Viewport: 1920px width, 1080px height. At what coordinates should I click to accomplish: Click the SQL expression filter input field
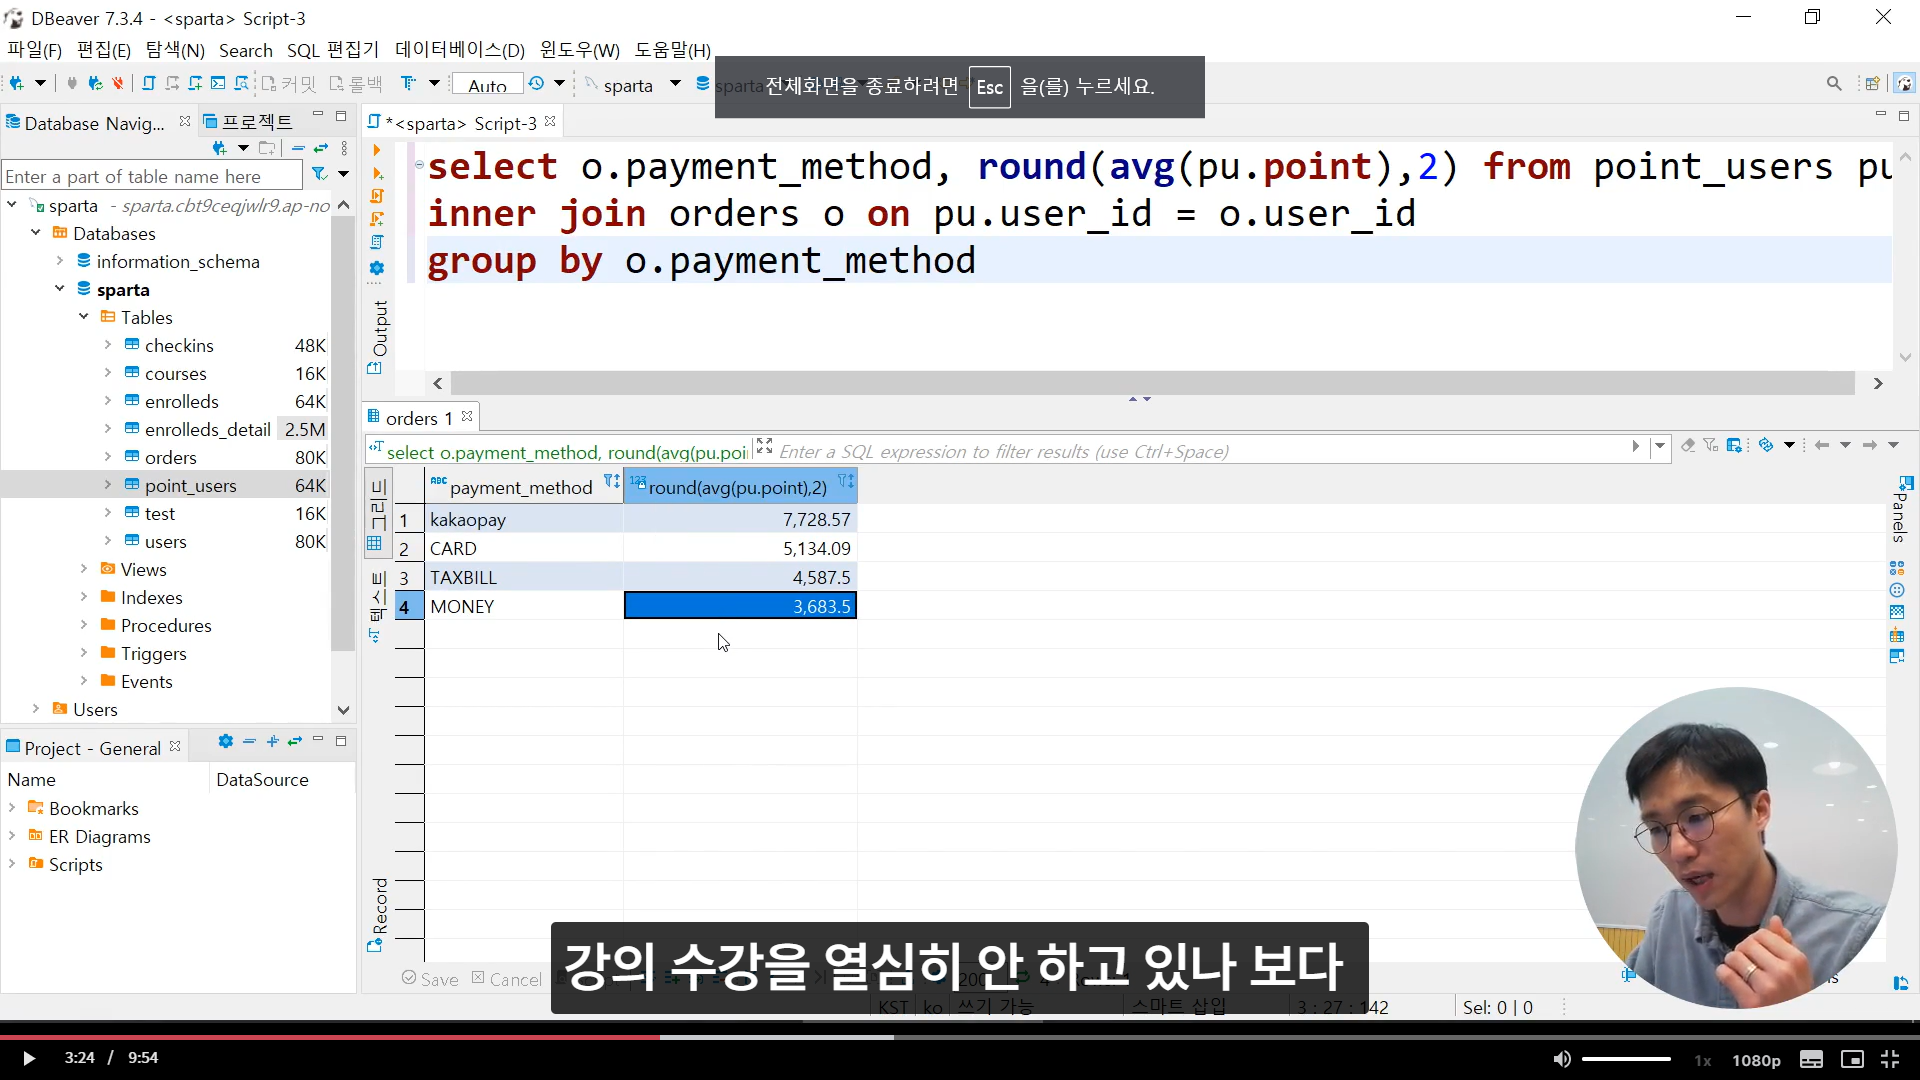coord(1200,451)
